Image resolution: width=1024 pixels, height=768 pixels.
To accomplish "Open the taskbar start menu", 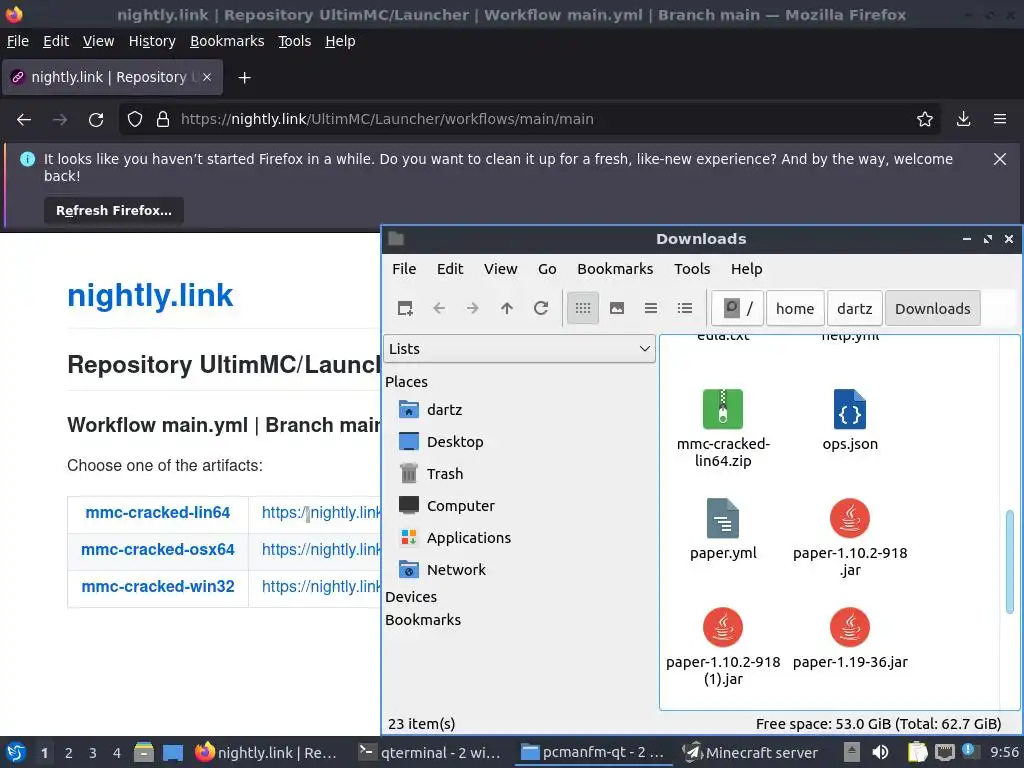I will tap(15, 752).
